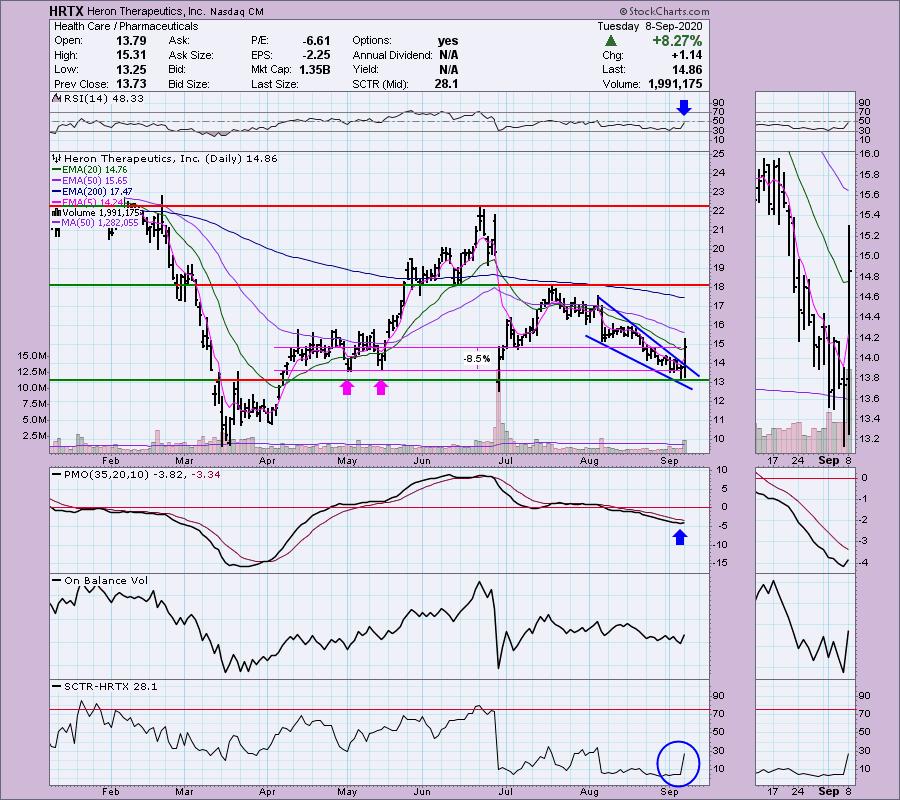Click the Jun label under the SCTR panel

(422, 791)
